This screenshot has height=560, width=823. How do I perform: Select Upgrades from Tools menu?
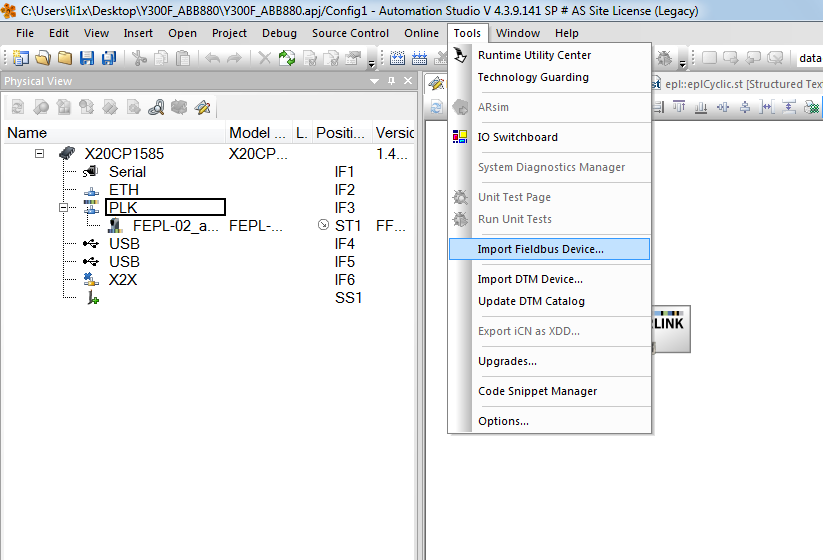click(x=549, y=361)
